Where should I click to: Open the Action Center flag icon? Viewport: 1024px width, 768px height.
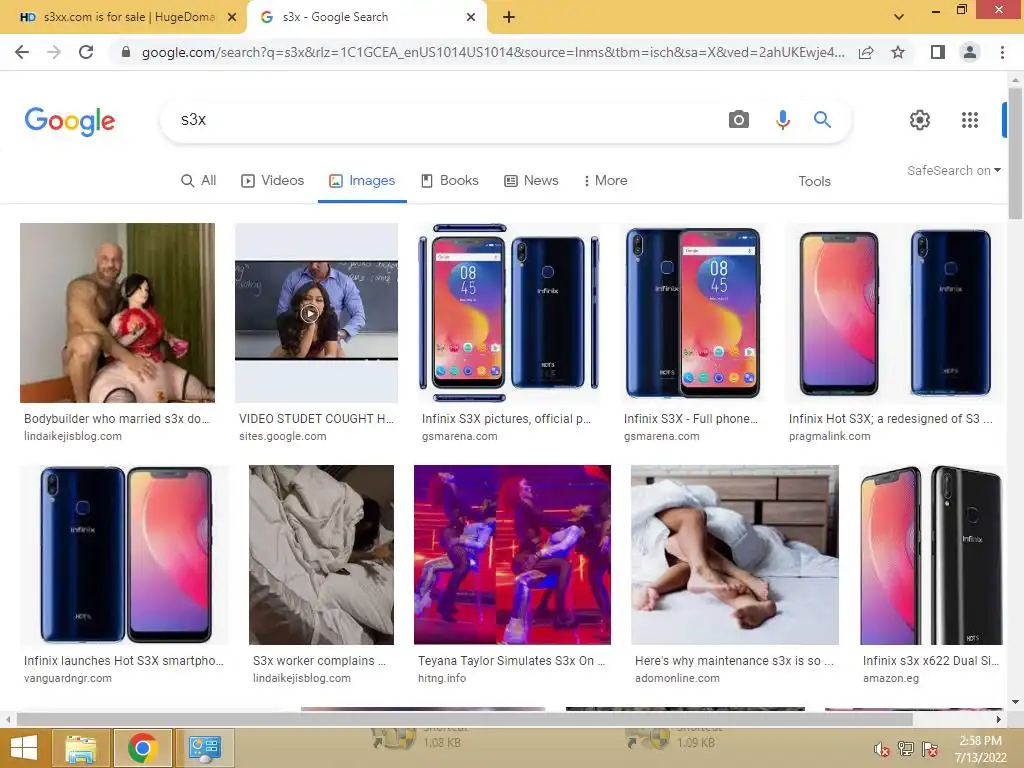tap(930, 750)
